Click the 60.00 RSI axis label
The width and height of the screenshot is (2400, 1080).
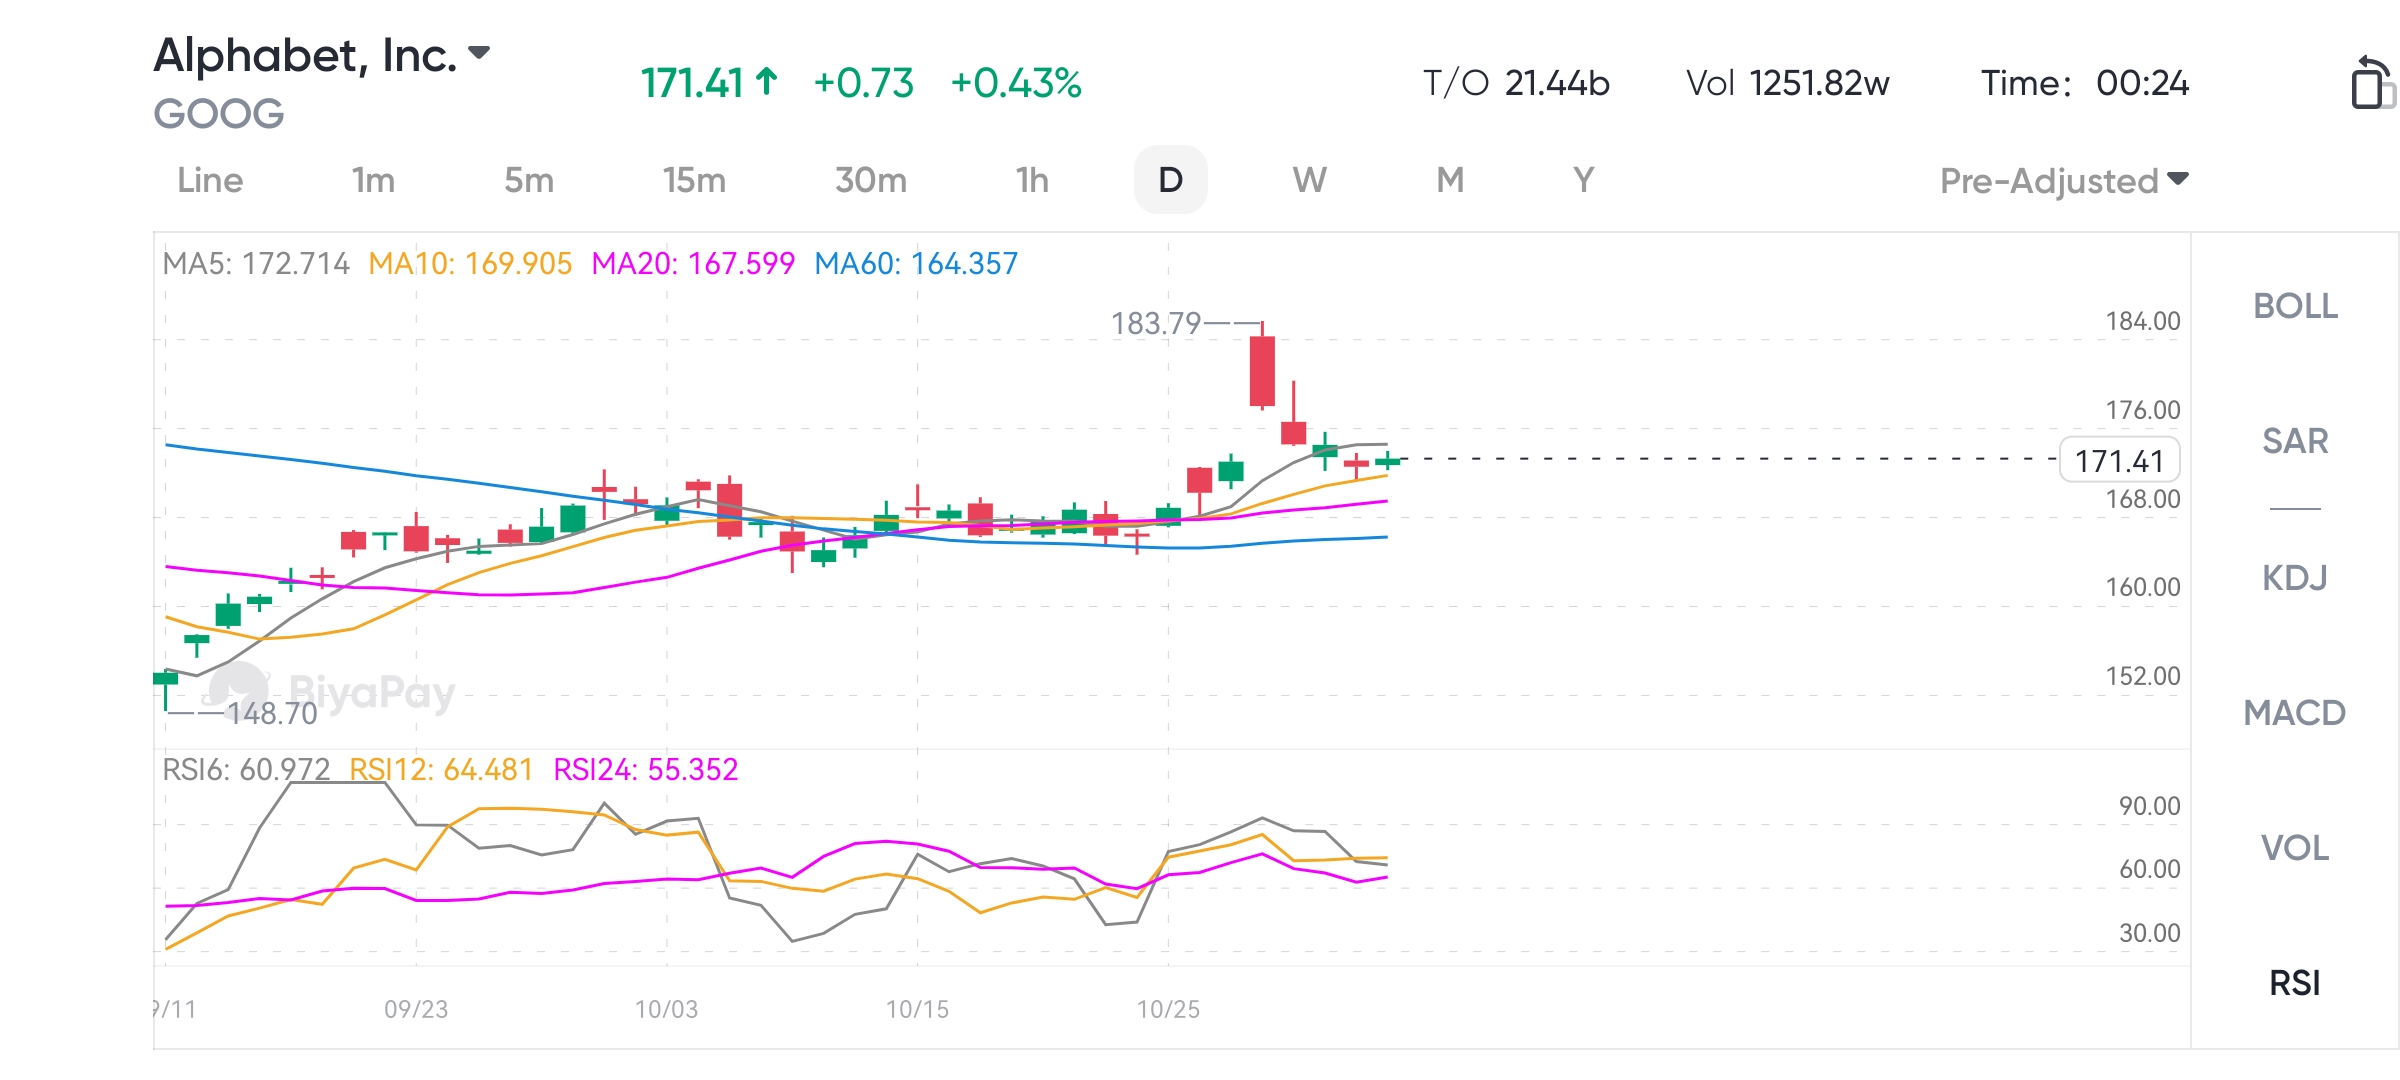[2150, 869]
